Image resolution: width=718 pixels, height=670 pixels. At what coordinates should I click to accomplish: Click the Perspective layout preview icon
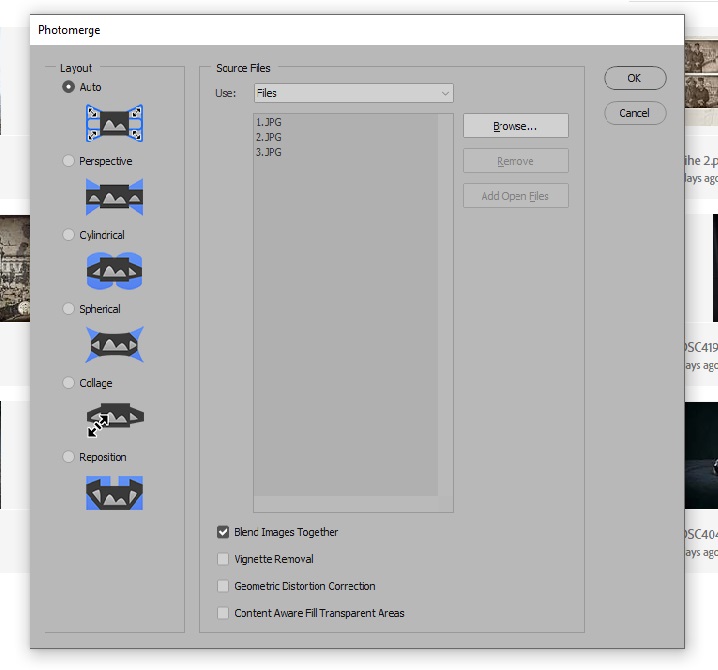tap(114, 196)
